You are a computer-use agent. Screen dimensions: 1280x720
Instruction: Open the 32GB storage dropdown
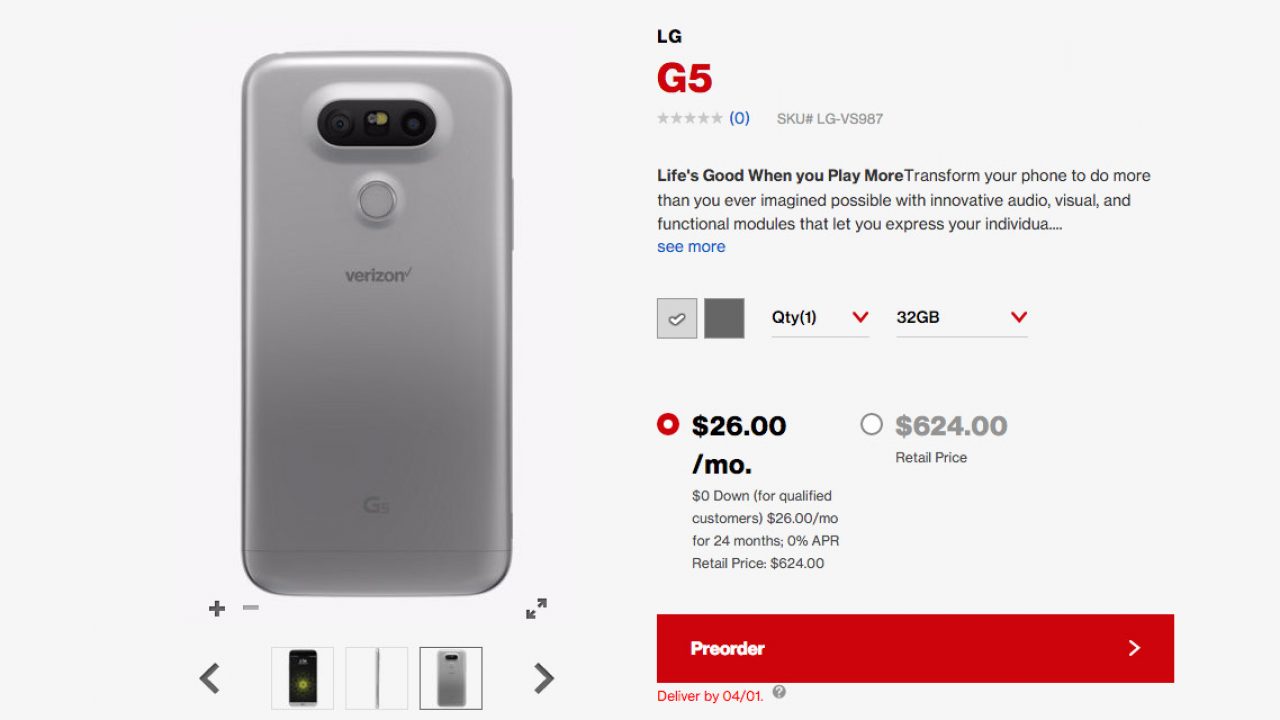961,317
